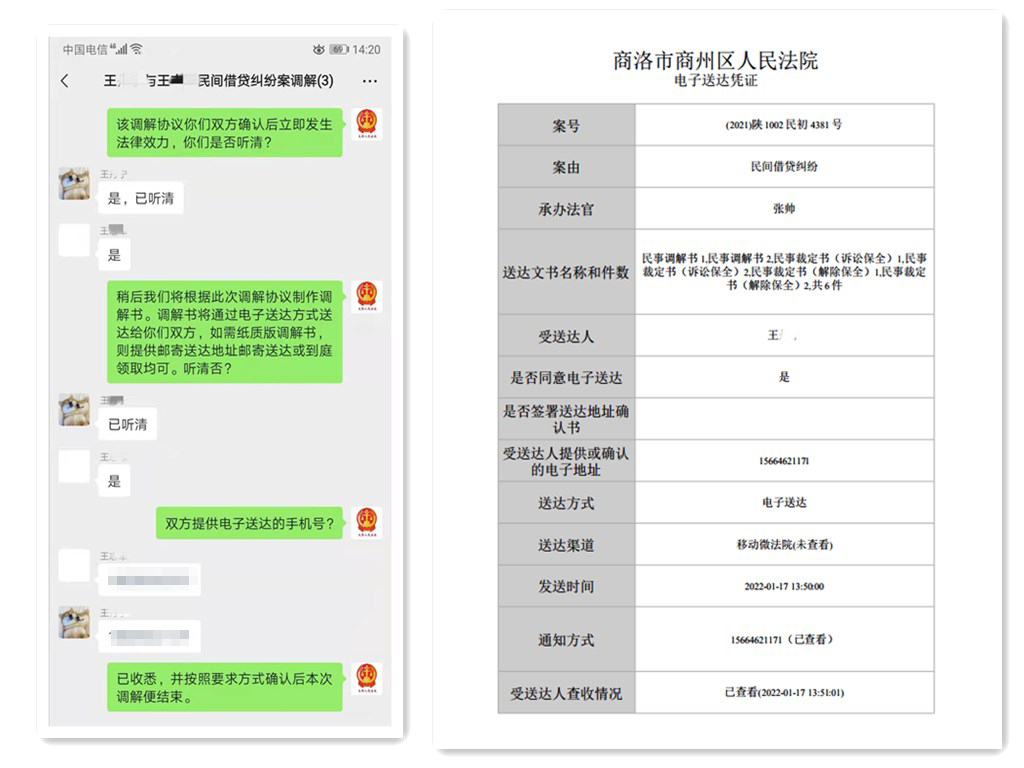This screenshot has width=1024, height=768.
Task: Click the document title 商洛市商州区人民法院
Action: pos(715,61)
